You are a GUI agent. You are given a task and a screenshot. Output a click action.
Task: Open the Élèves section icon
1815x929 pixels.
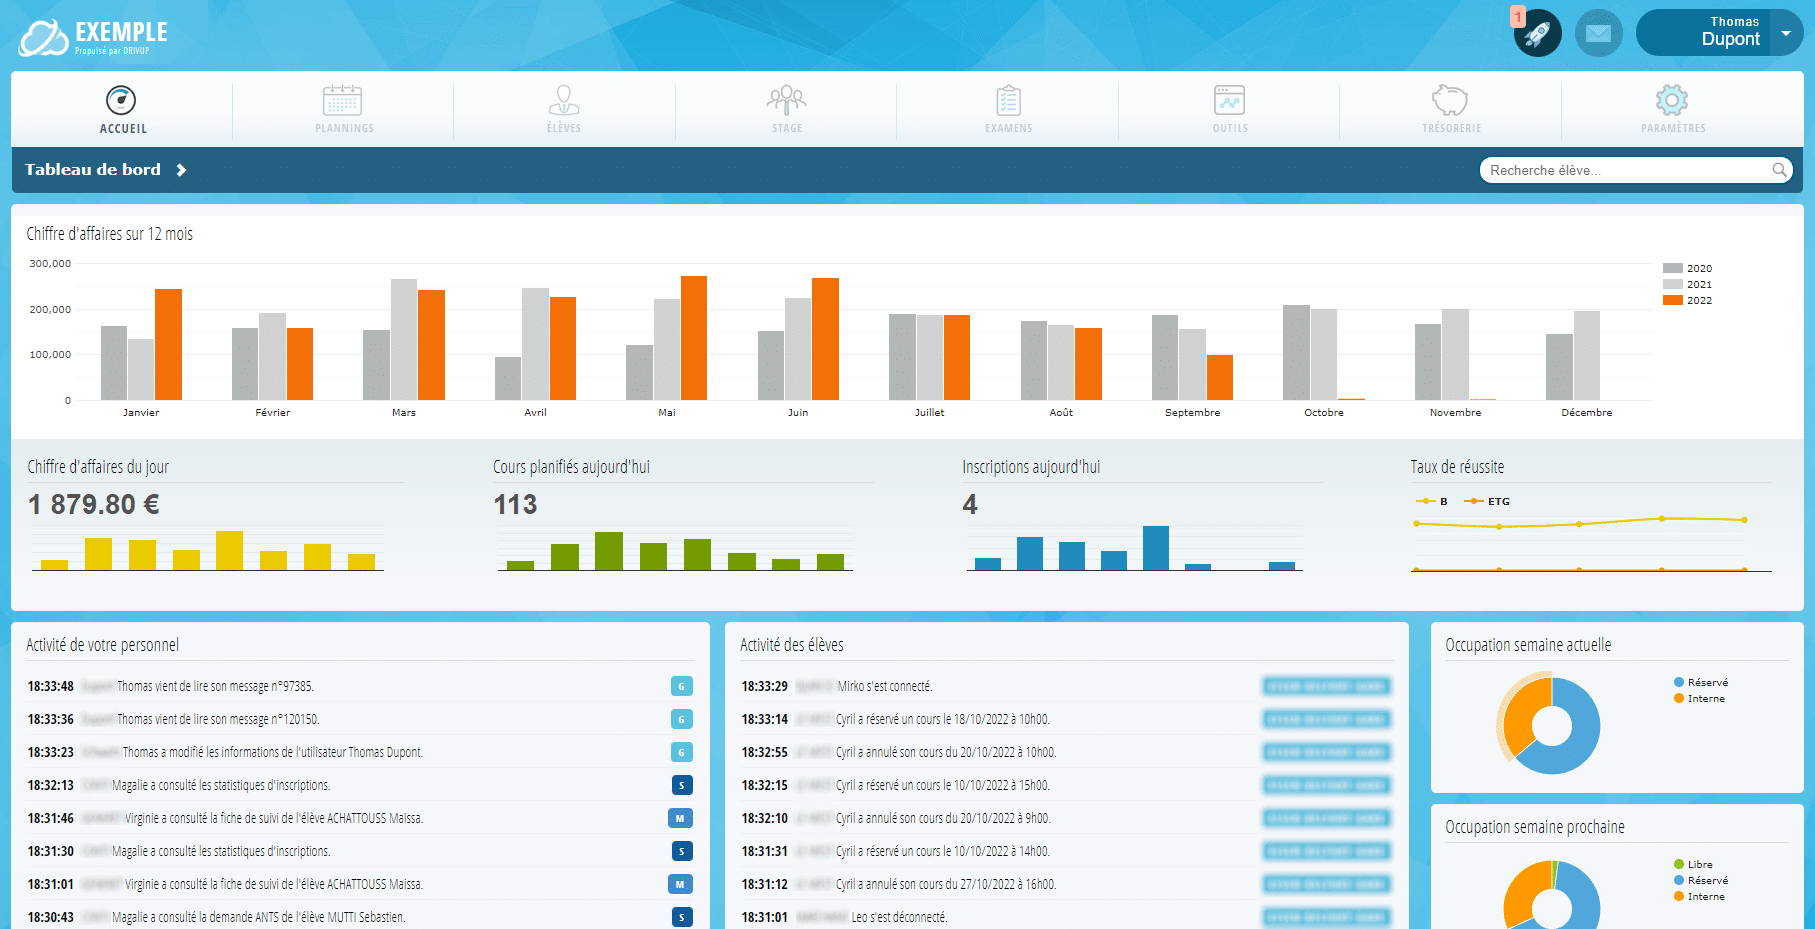tap(564, 100)
